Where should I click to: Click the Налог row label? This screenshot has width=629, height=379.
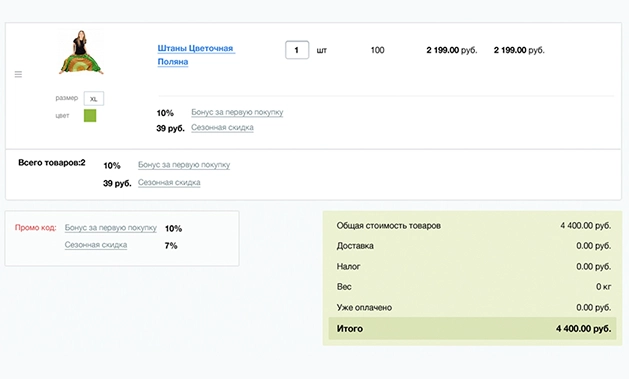(348, 266)
